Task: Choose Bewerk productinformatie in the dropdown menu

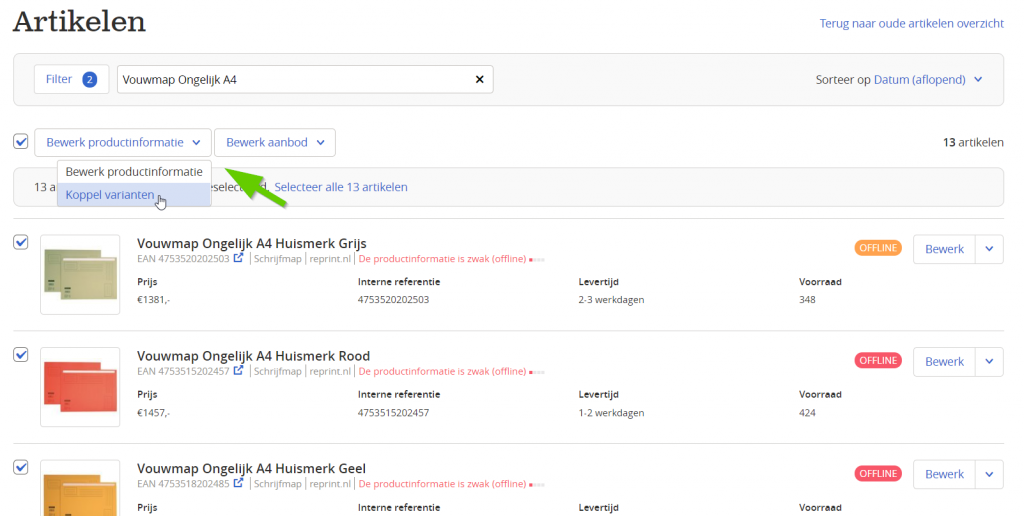Action: click(x=134, y=172)
